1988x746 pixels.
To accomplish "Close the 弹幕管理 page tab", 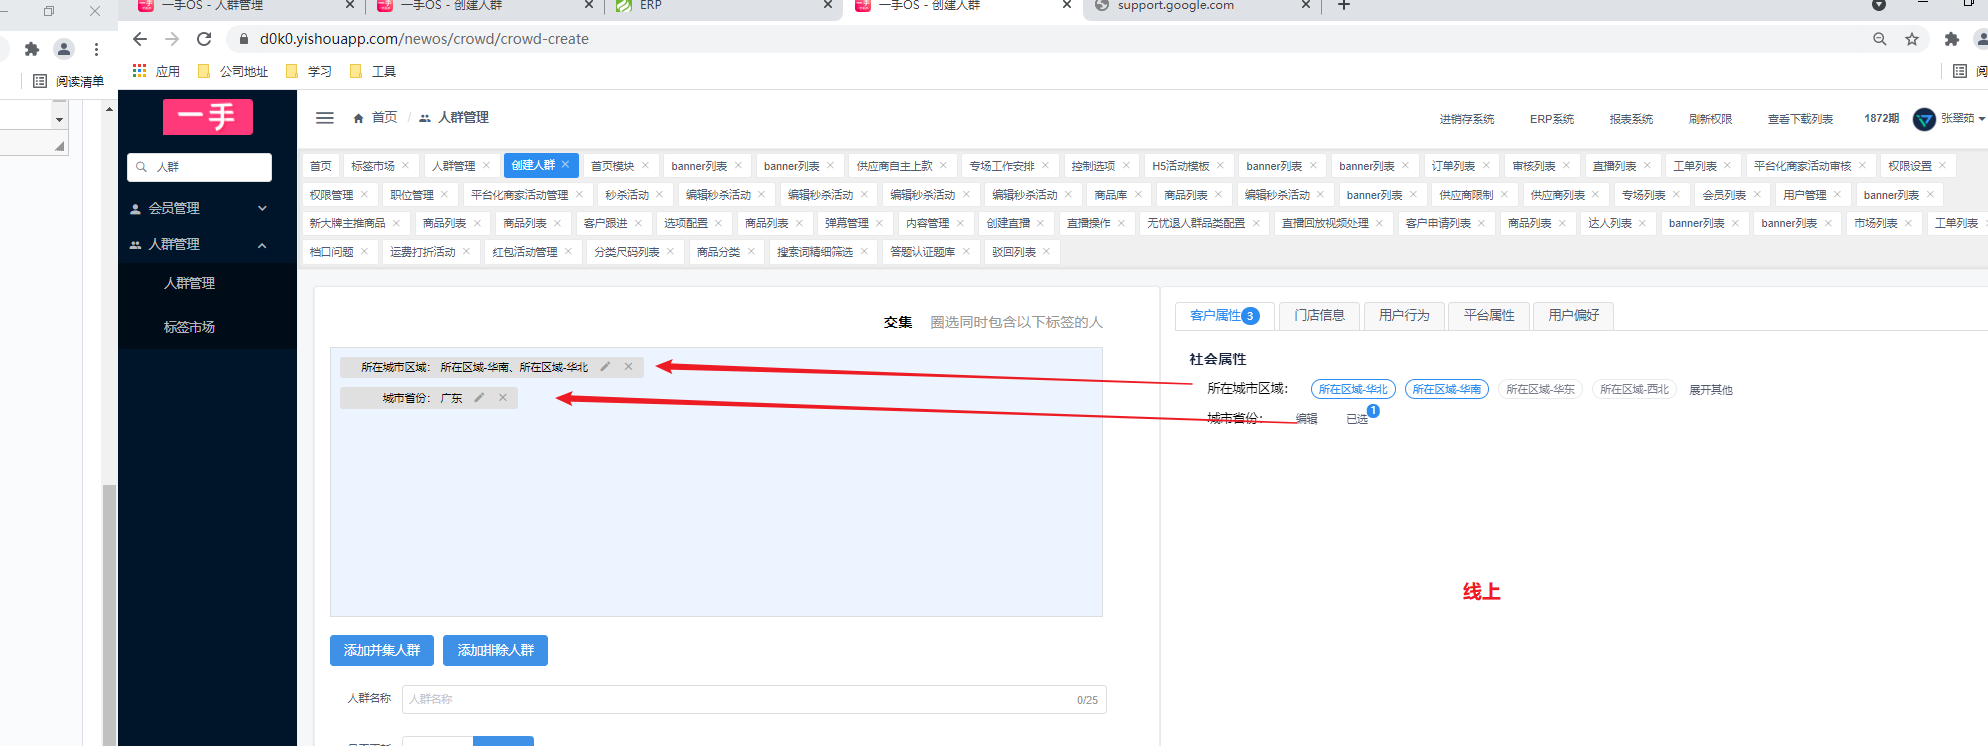I will (879, 223).
